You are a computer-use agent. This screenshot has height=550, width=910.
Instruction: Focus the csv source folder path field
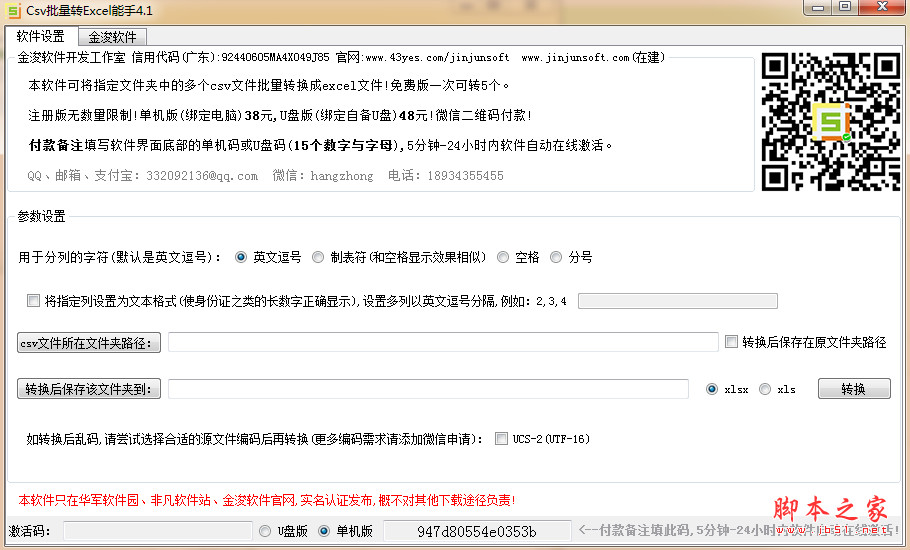(443, 342)
